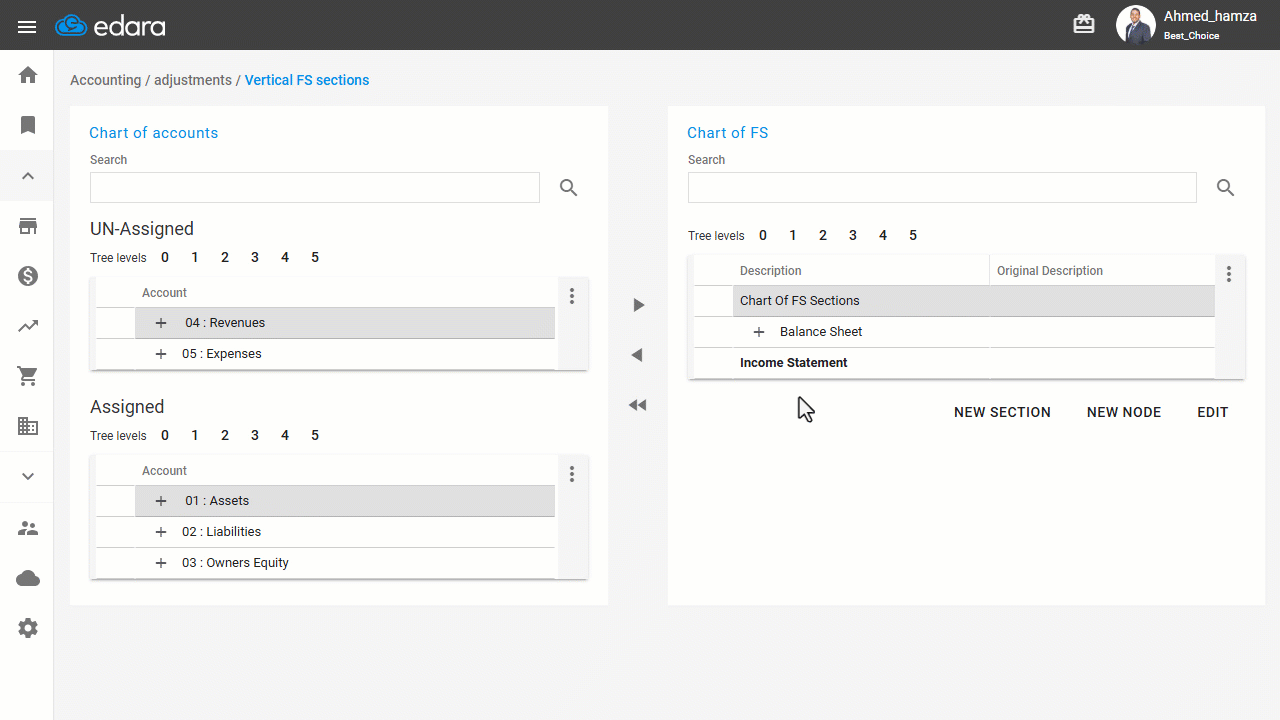Set Assigned tree level to 1

coord(195,436)
